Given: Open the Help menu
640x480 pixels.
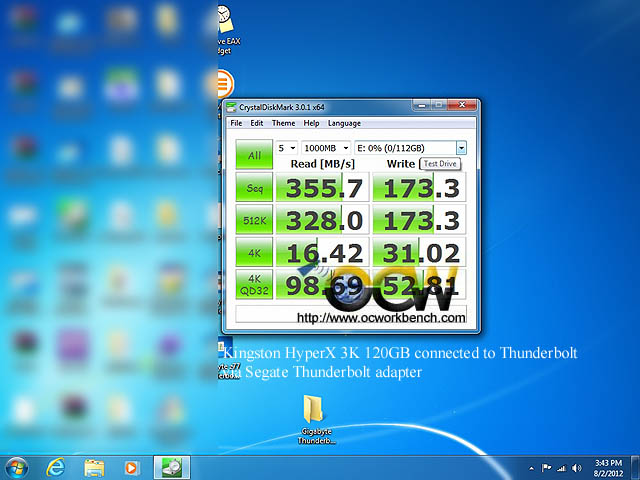Looking at the screenshot, I should click(x=311, y=123).
